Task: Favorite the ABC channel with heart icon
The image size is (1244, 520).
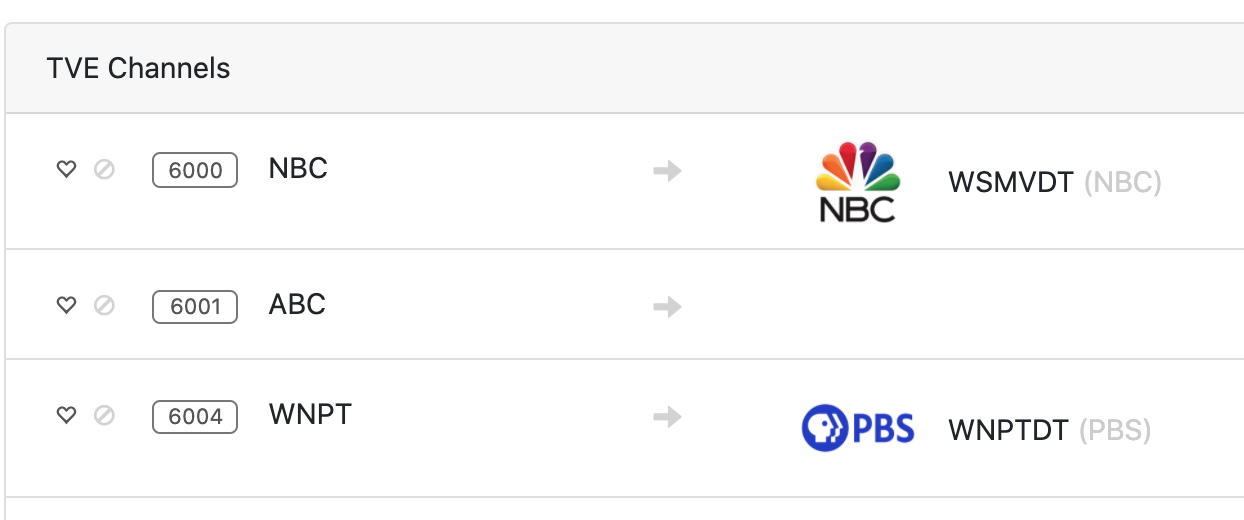Action: 66,305
